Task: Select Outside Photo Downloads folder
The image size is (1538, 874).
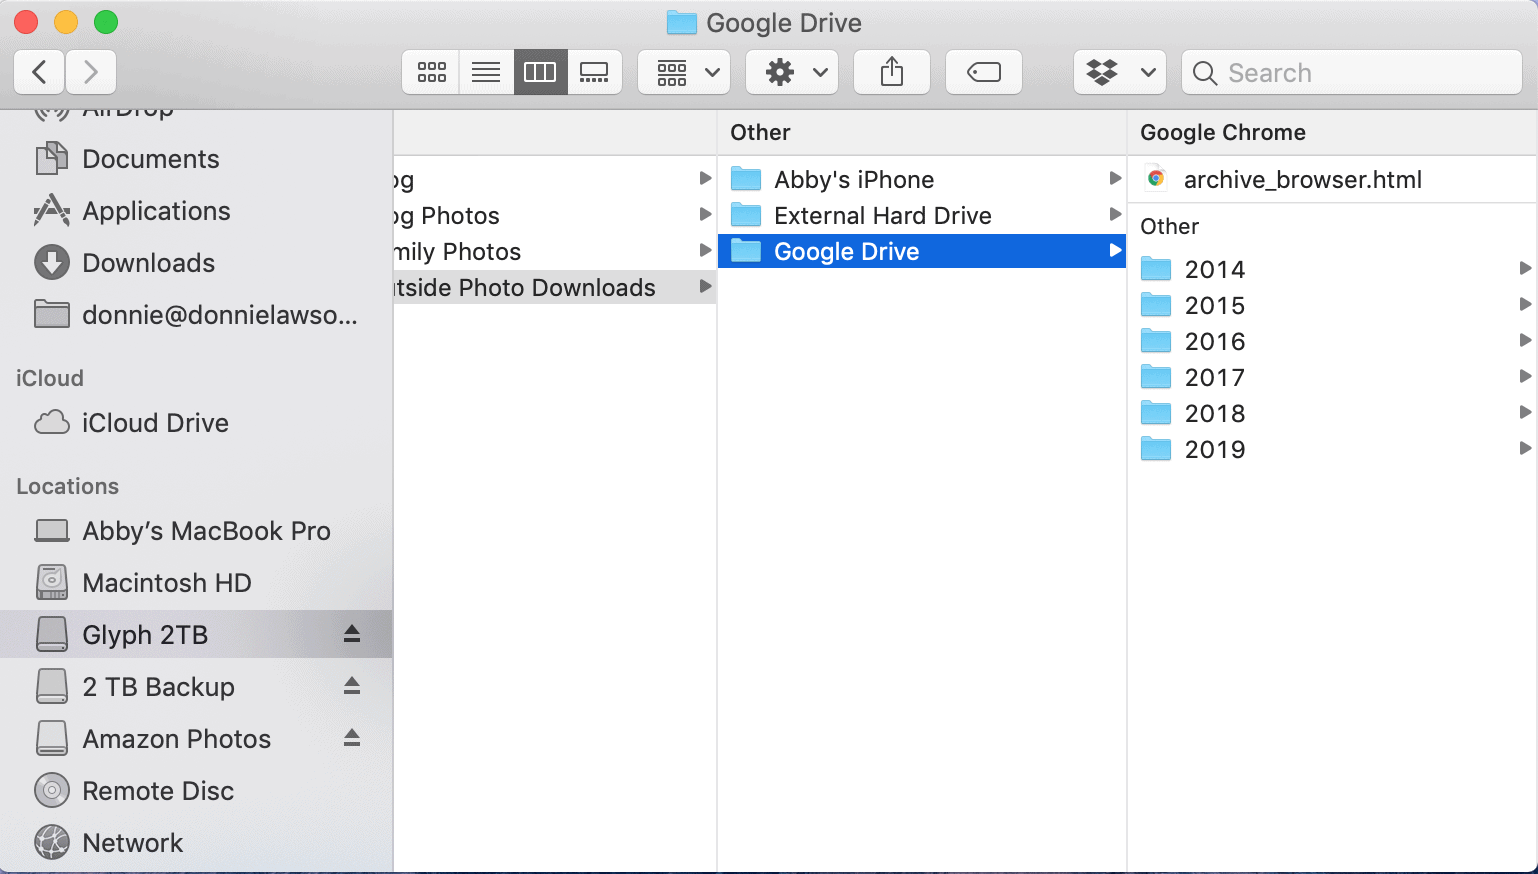Action: (555, 287)
